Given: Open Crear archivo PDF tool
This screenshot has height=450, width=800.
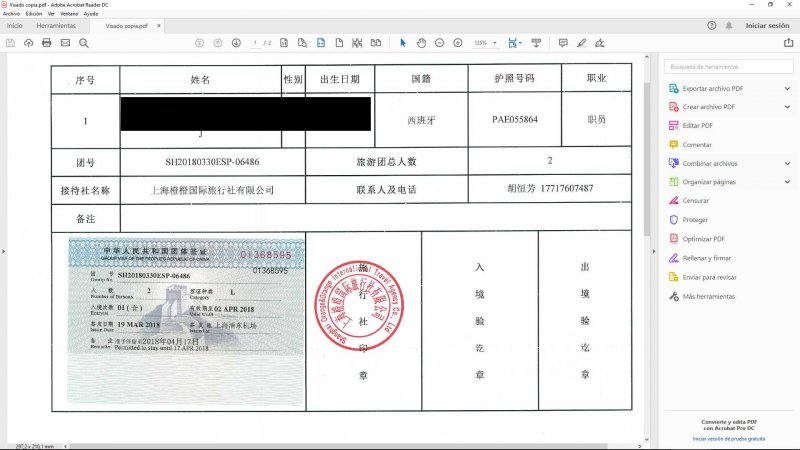Looking at the screenshot, I should tap(708, 107).
